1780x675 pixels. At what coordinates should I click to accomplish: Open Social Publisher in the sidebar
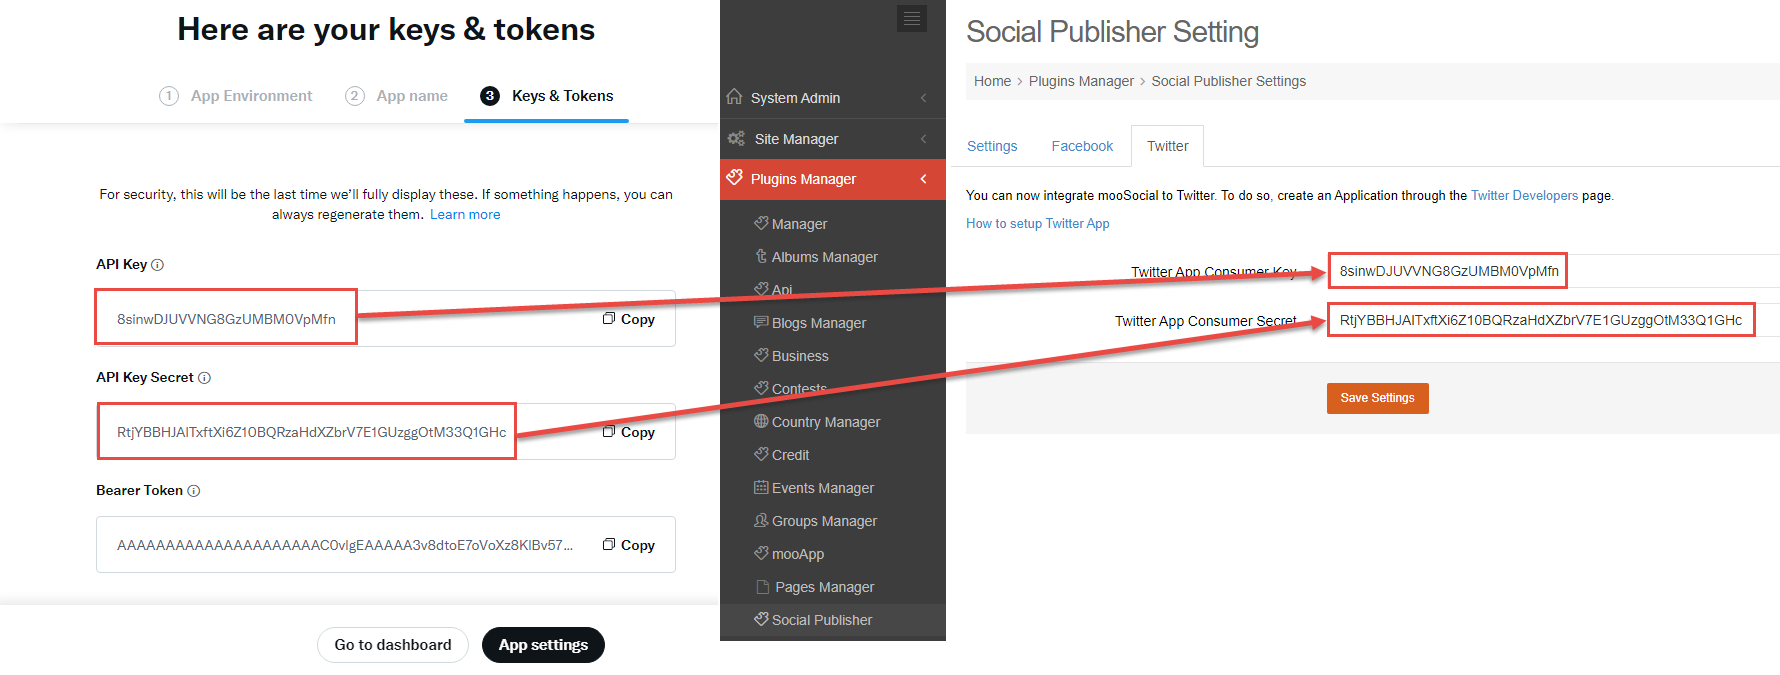point(822,620)
